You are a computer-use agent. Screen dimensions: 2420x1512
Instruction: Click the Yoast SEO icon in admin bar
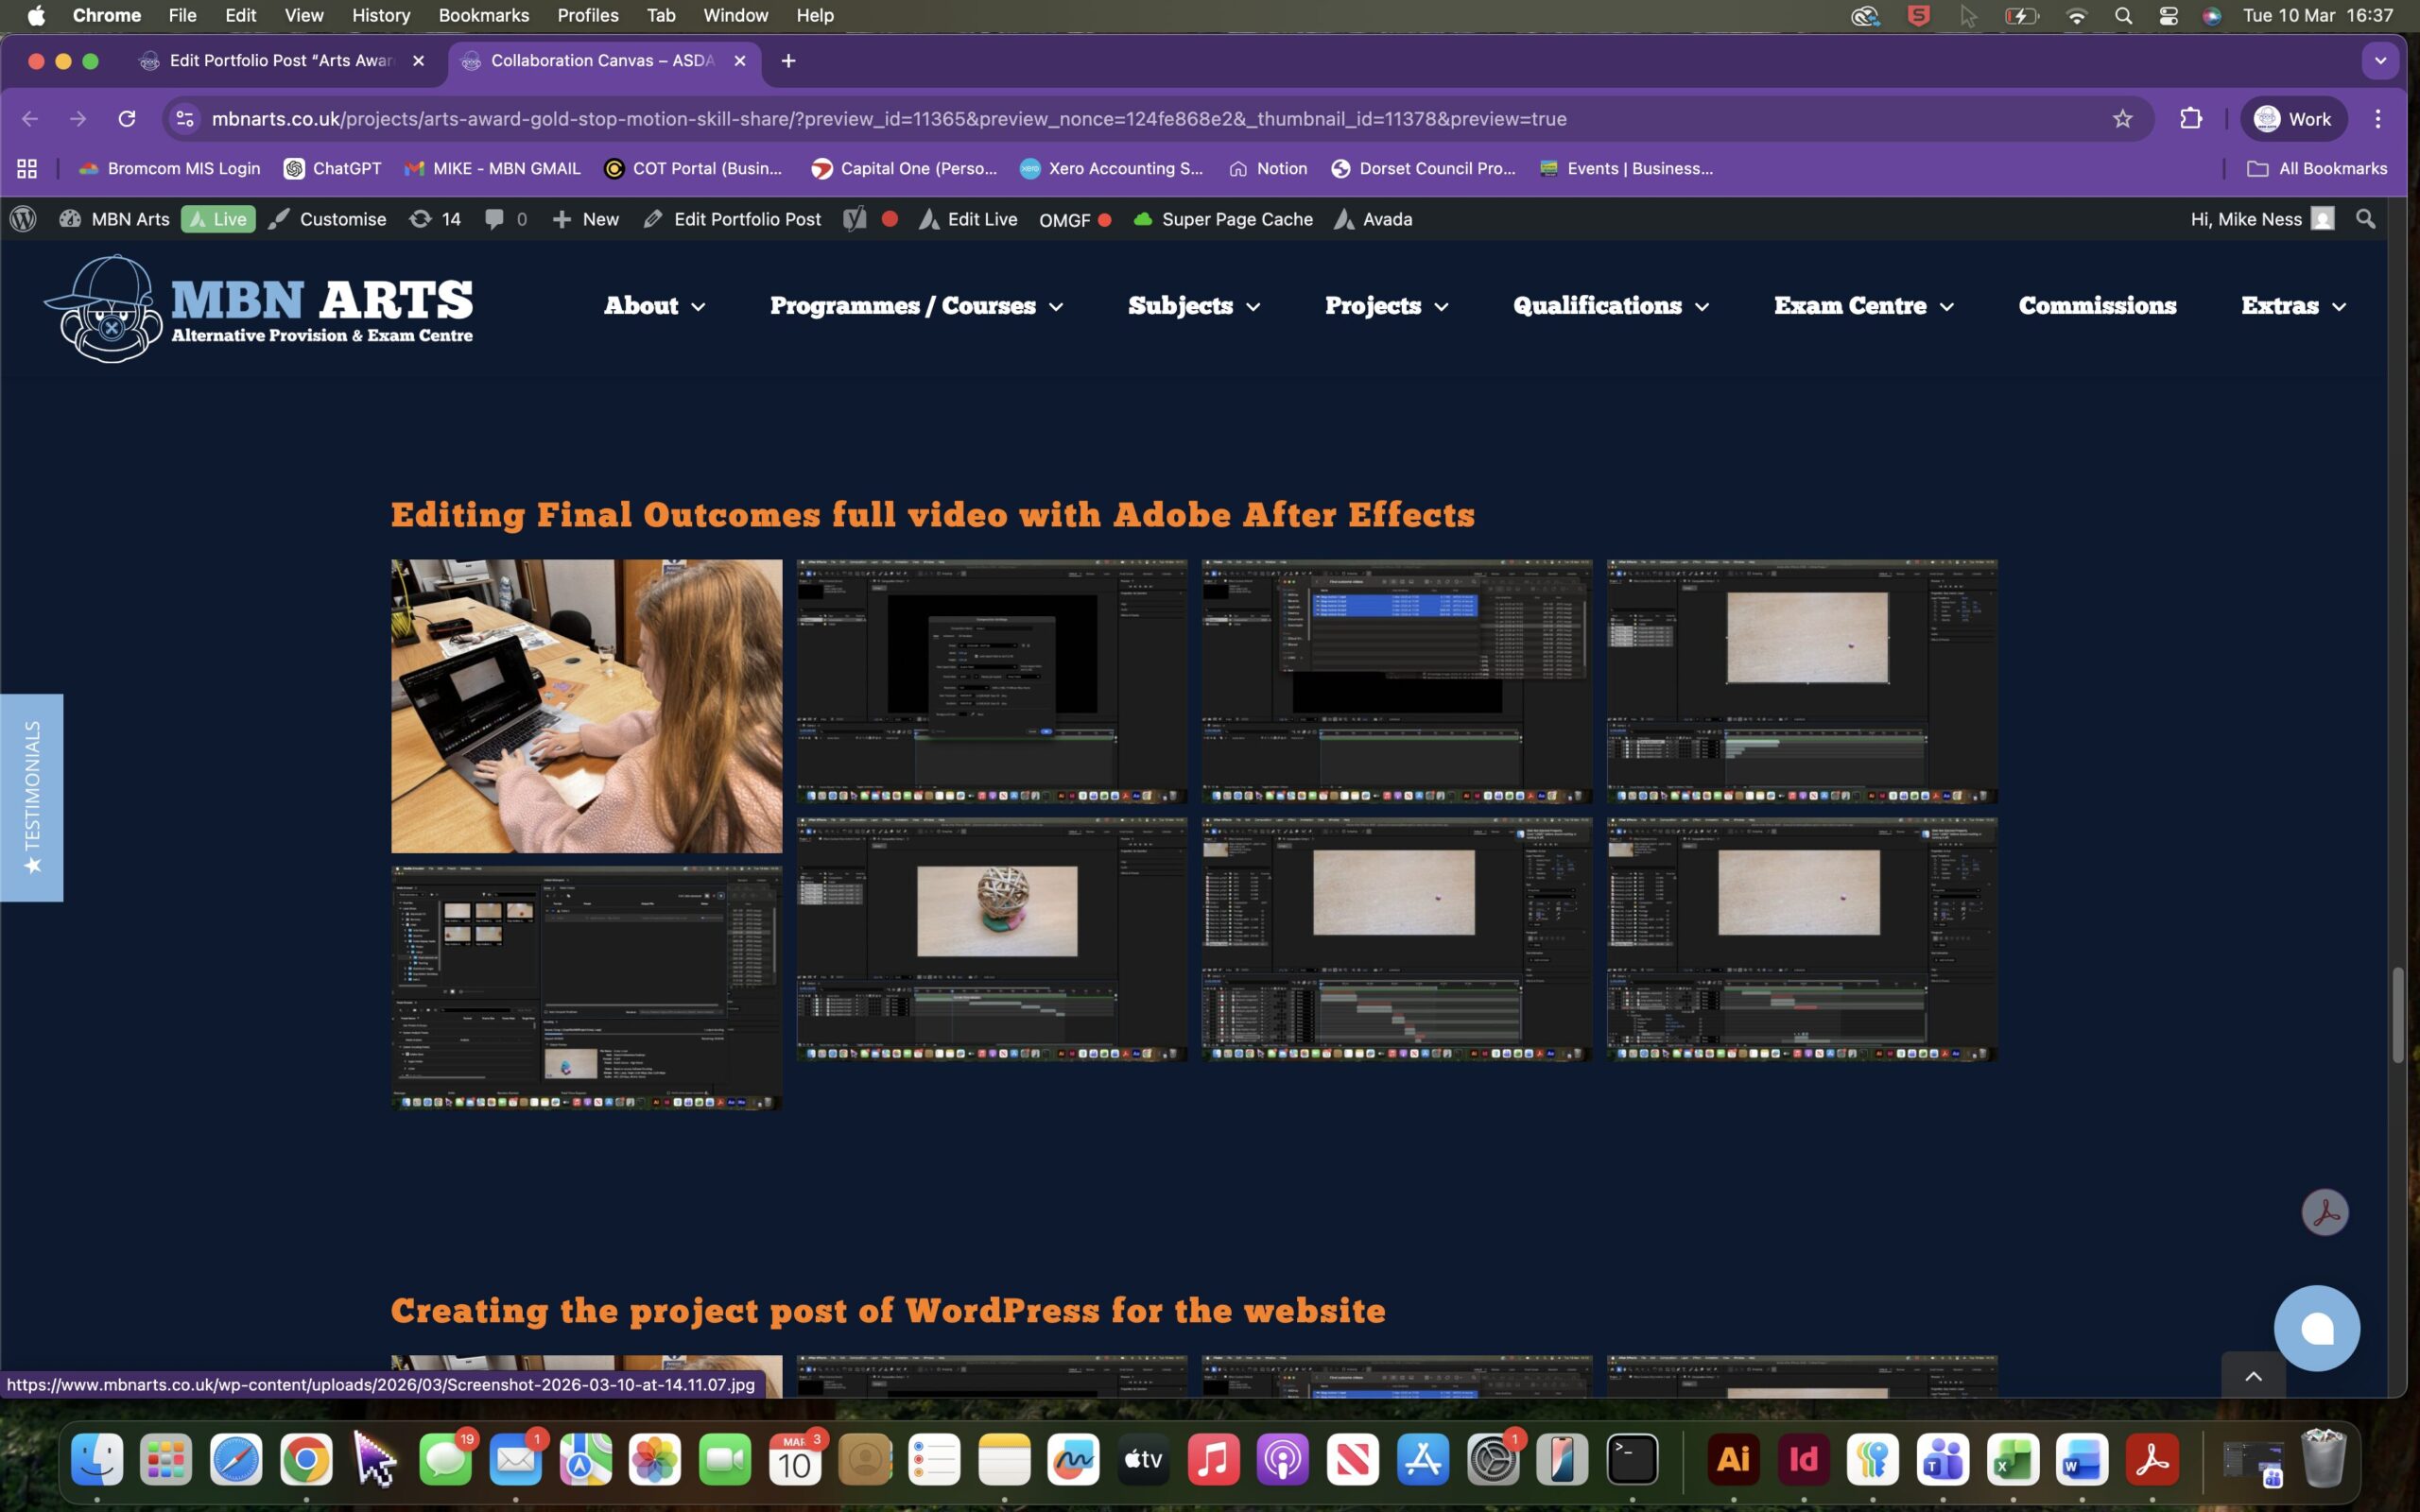pos(854,219)
